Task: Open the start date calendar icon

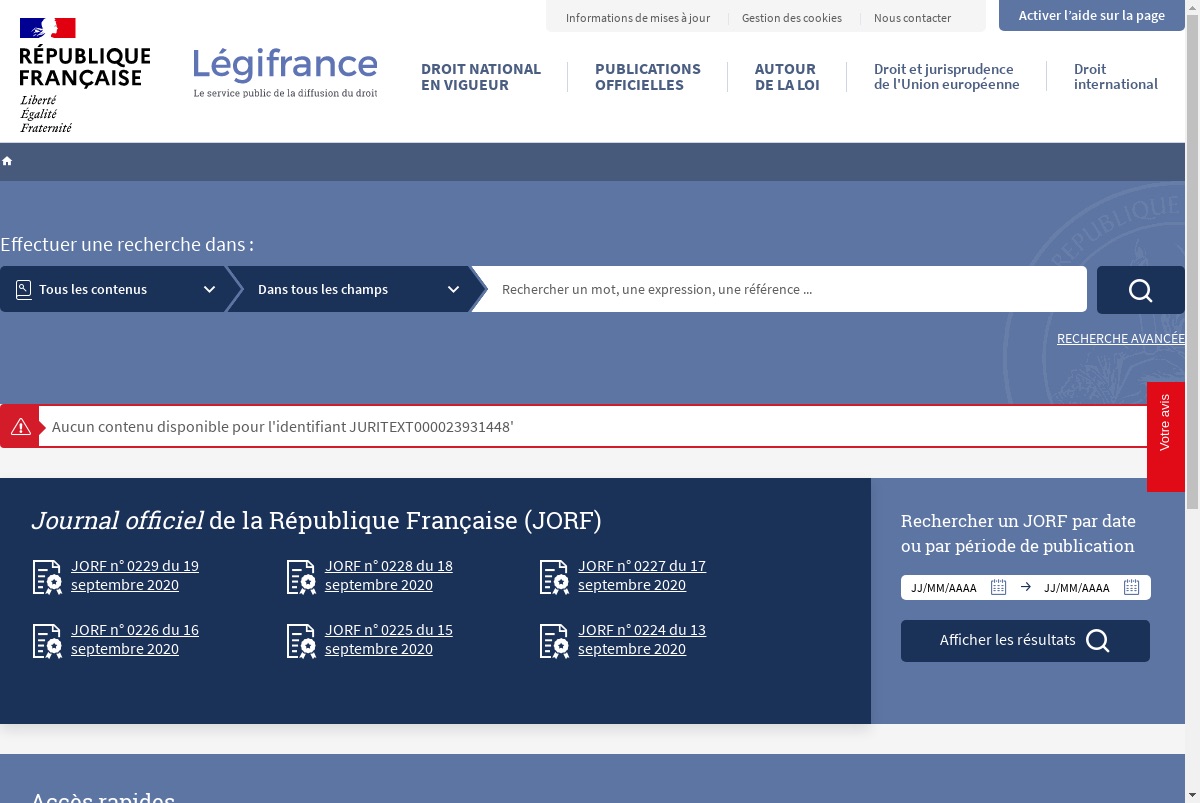Action: pyautogui.click(x=998, y=587)
